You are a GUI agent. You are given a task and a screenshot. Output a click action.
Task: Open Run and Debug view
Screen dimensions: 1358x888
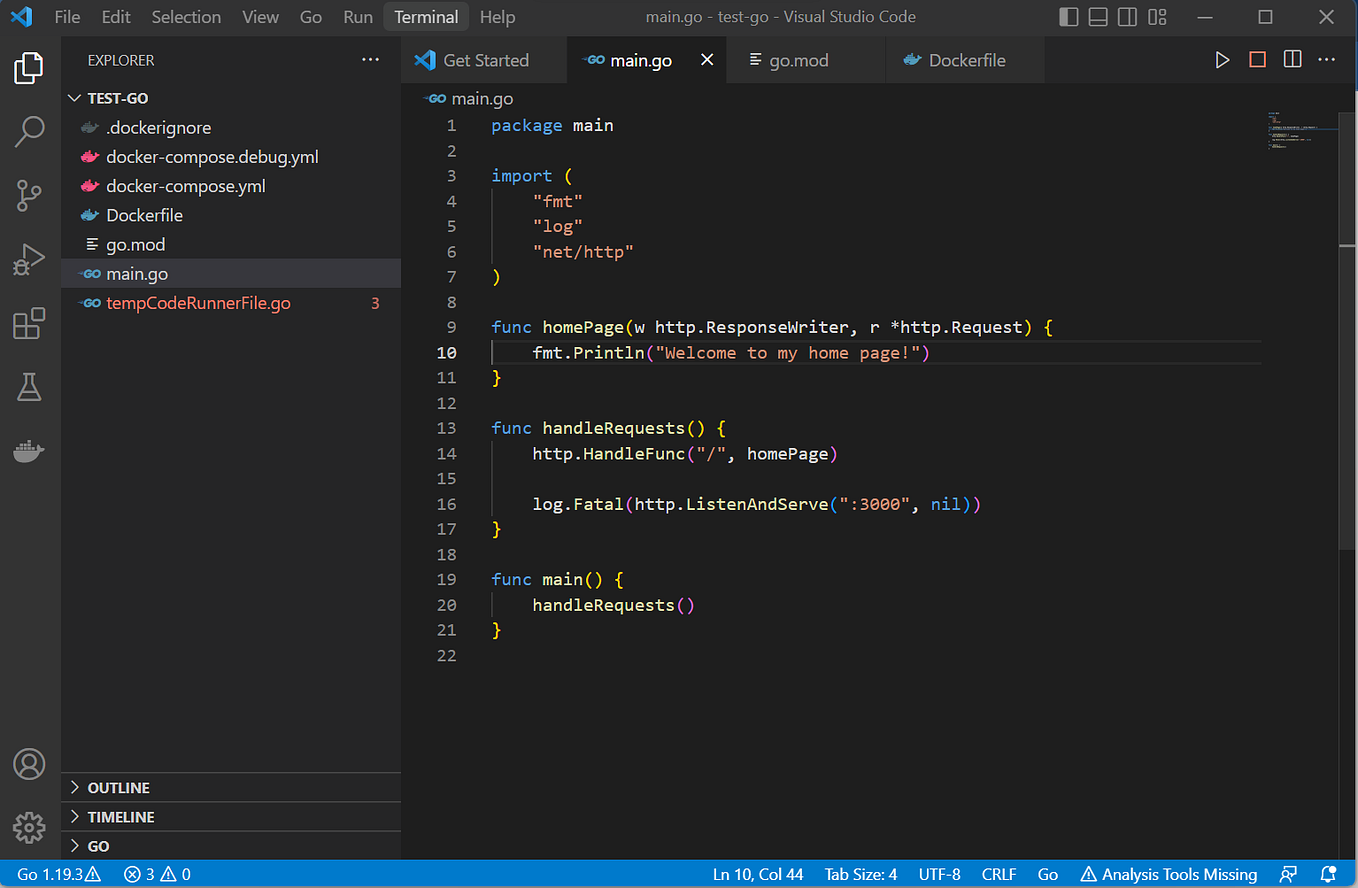pos(29,260)
